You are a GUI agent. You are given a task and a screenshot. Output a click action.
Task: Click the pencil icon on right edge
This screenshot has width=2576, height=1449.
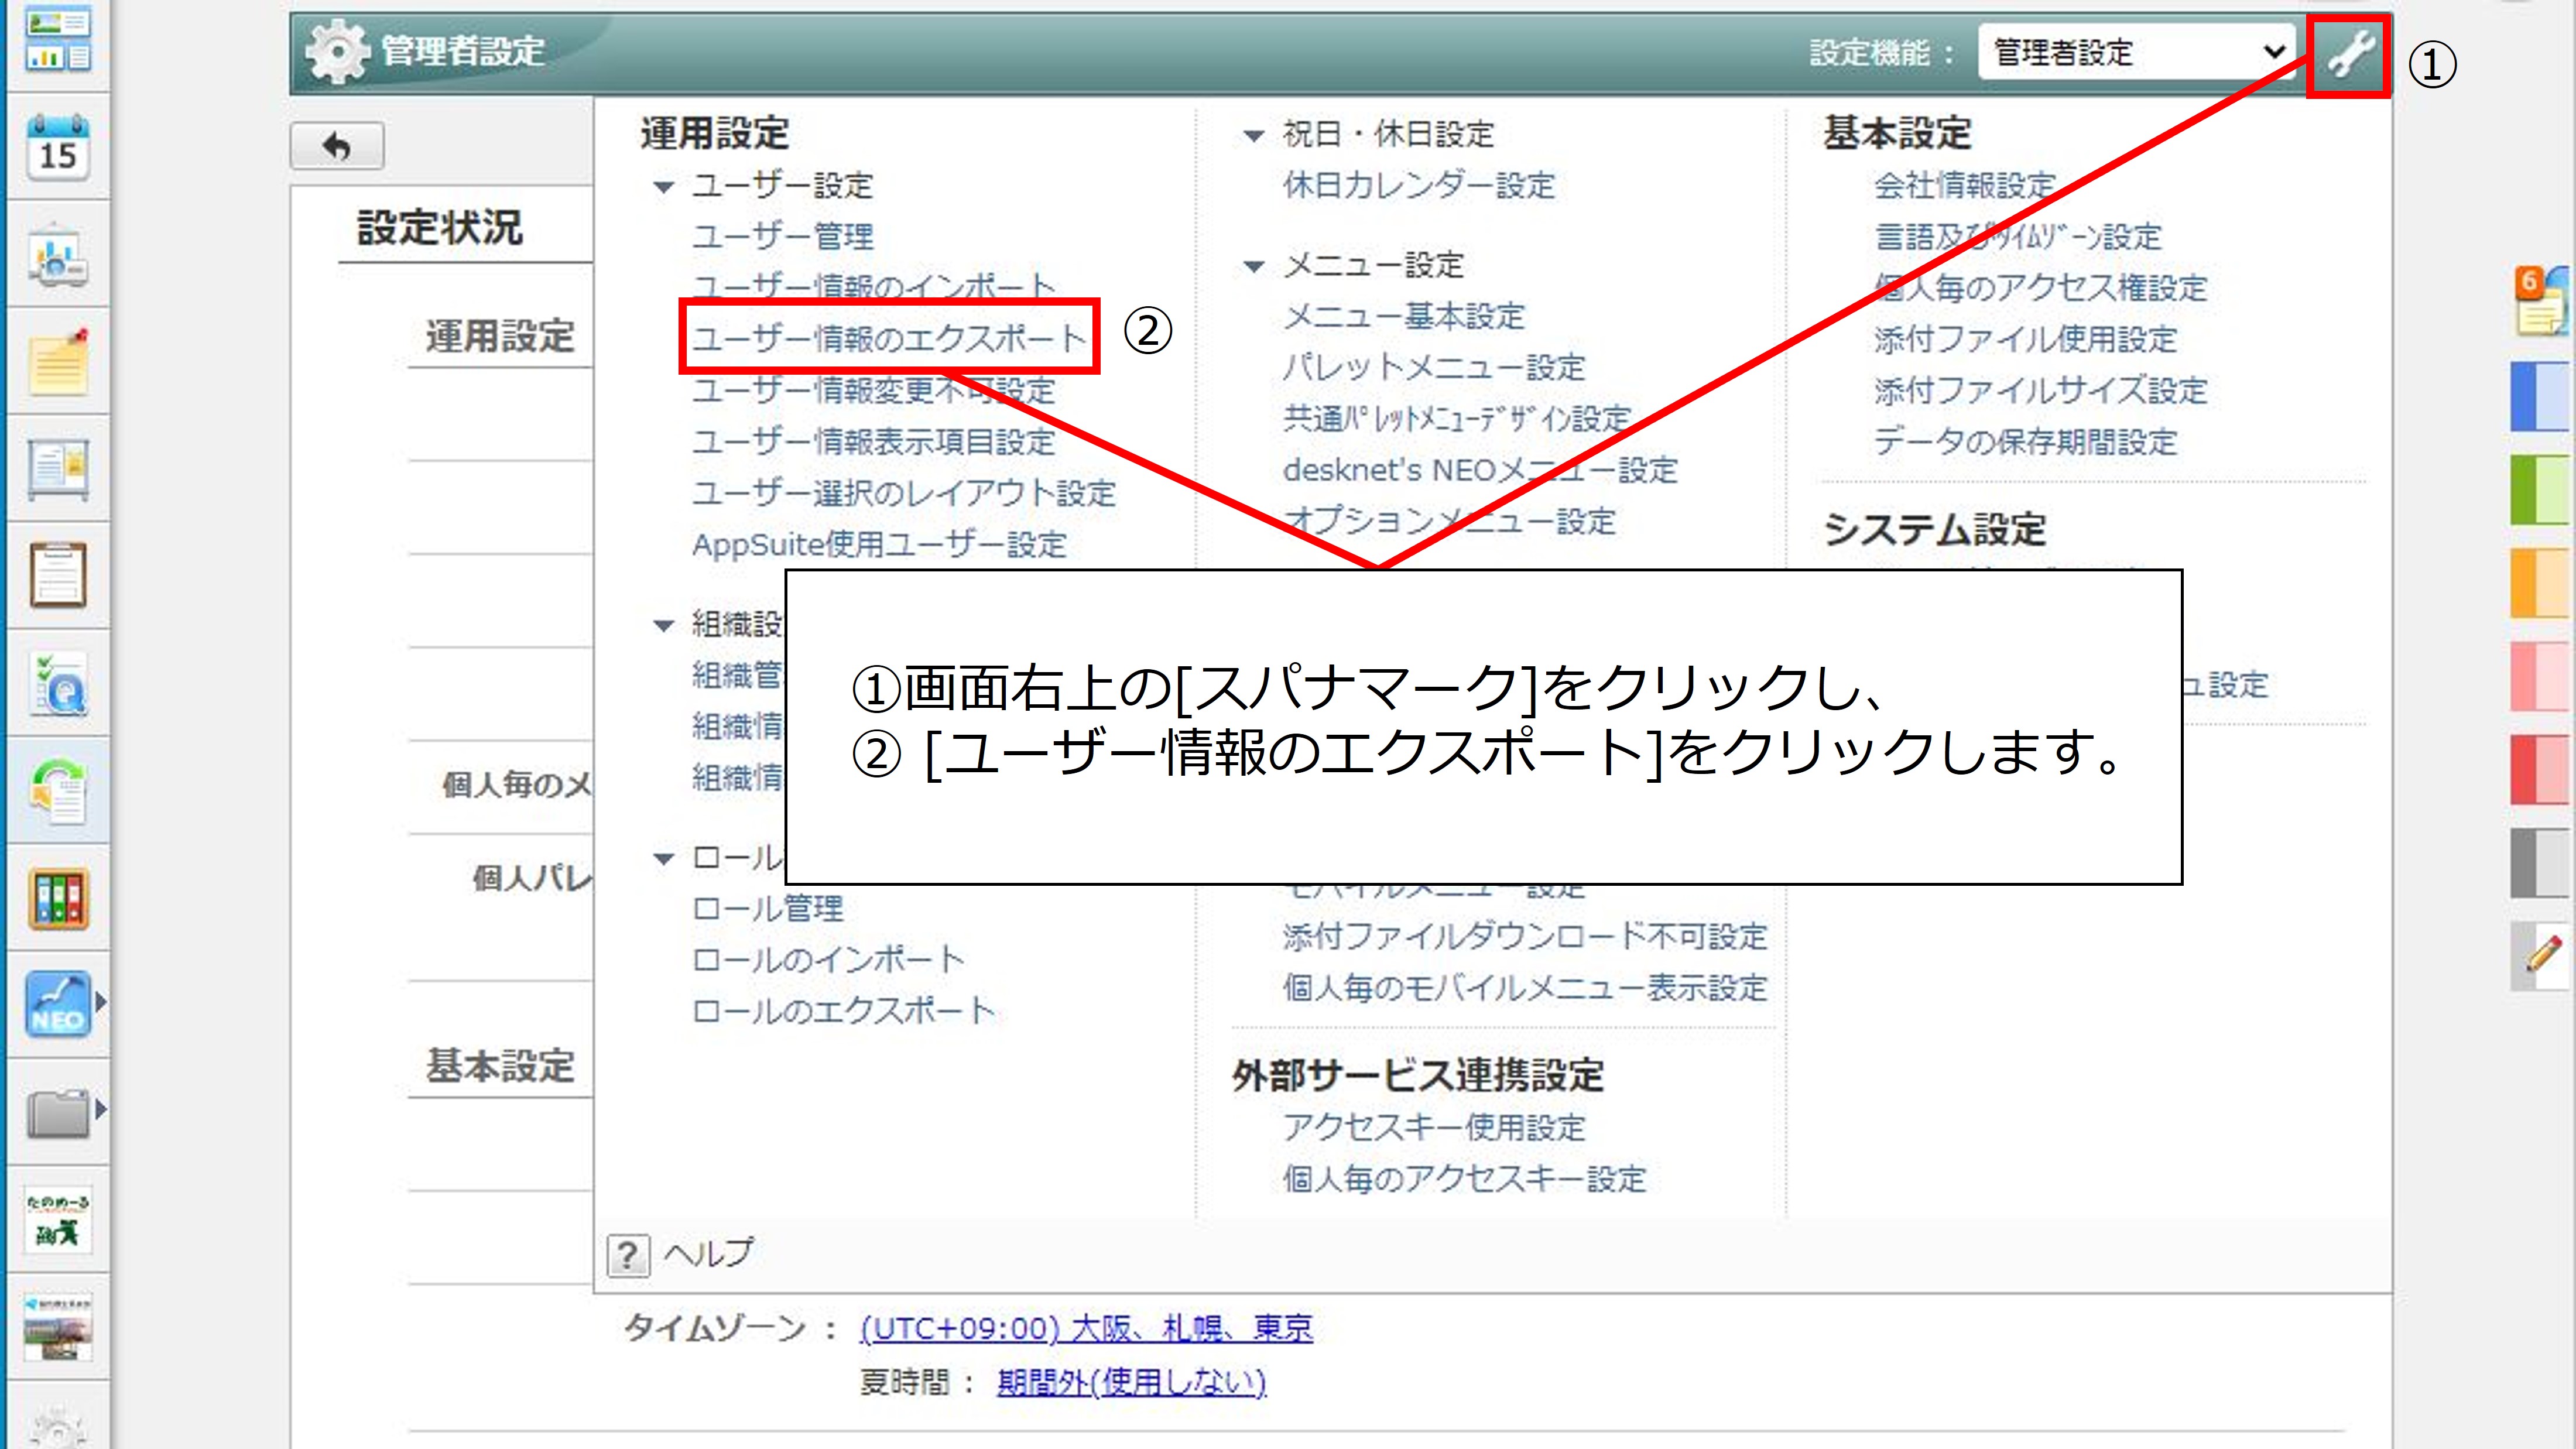(x=2543, y=954)
